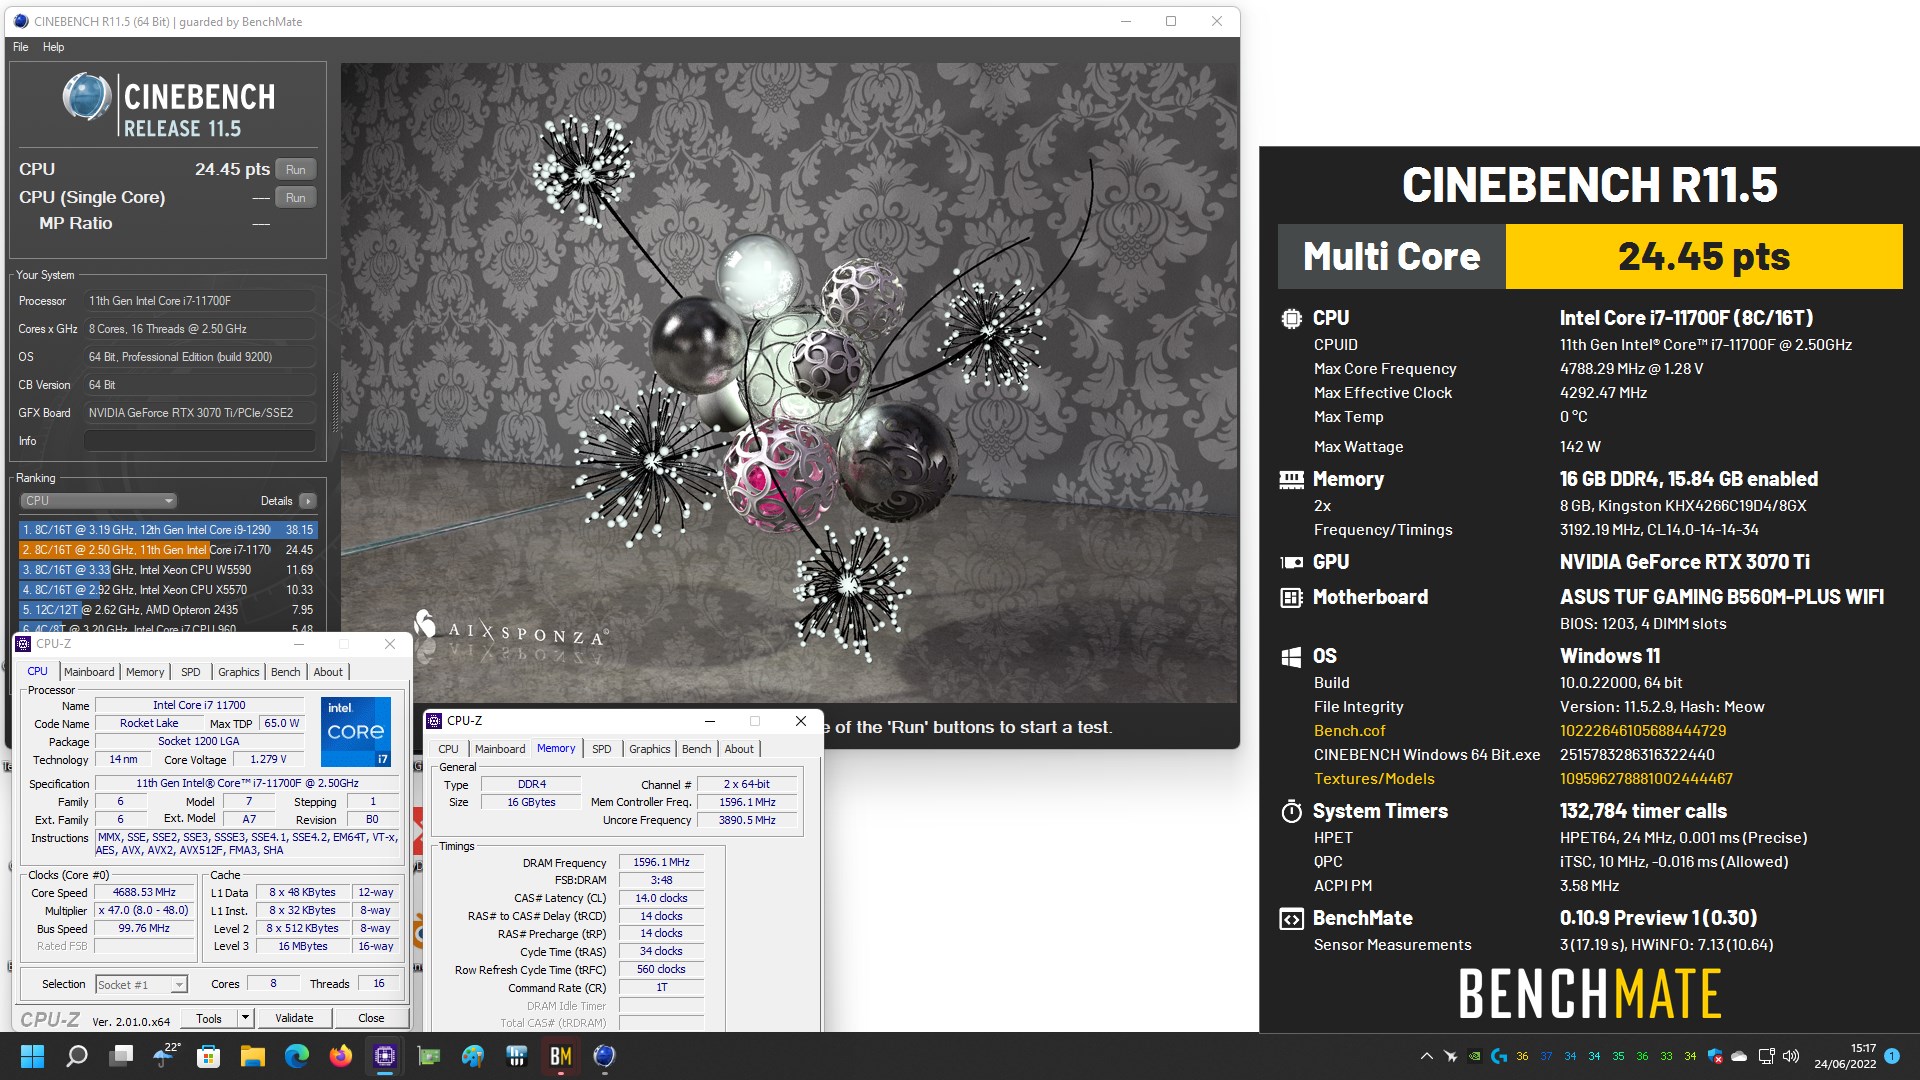This screenshot has width=1920, height=1080.
Task: Open the File menu in Cinebench
Action: pyautogui.click(x=21, y=47)
